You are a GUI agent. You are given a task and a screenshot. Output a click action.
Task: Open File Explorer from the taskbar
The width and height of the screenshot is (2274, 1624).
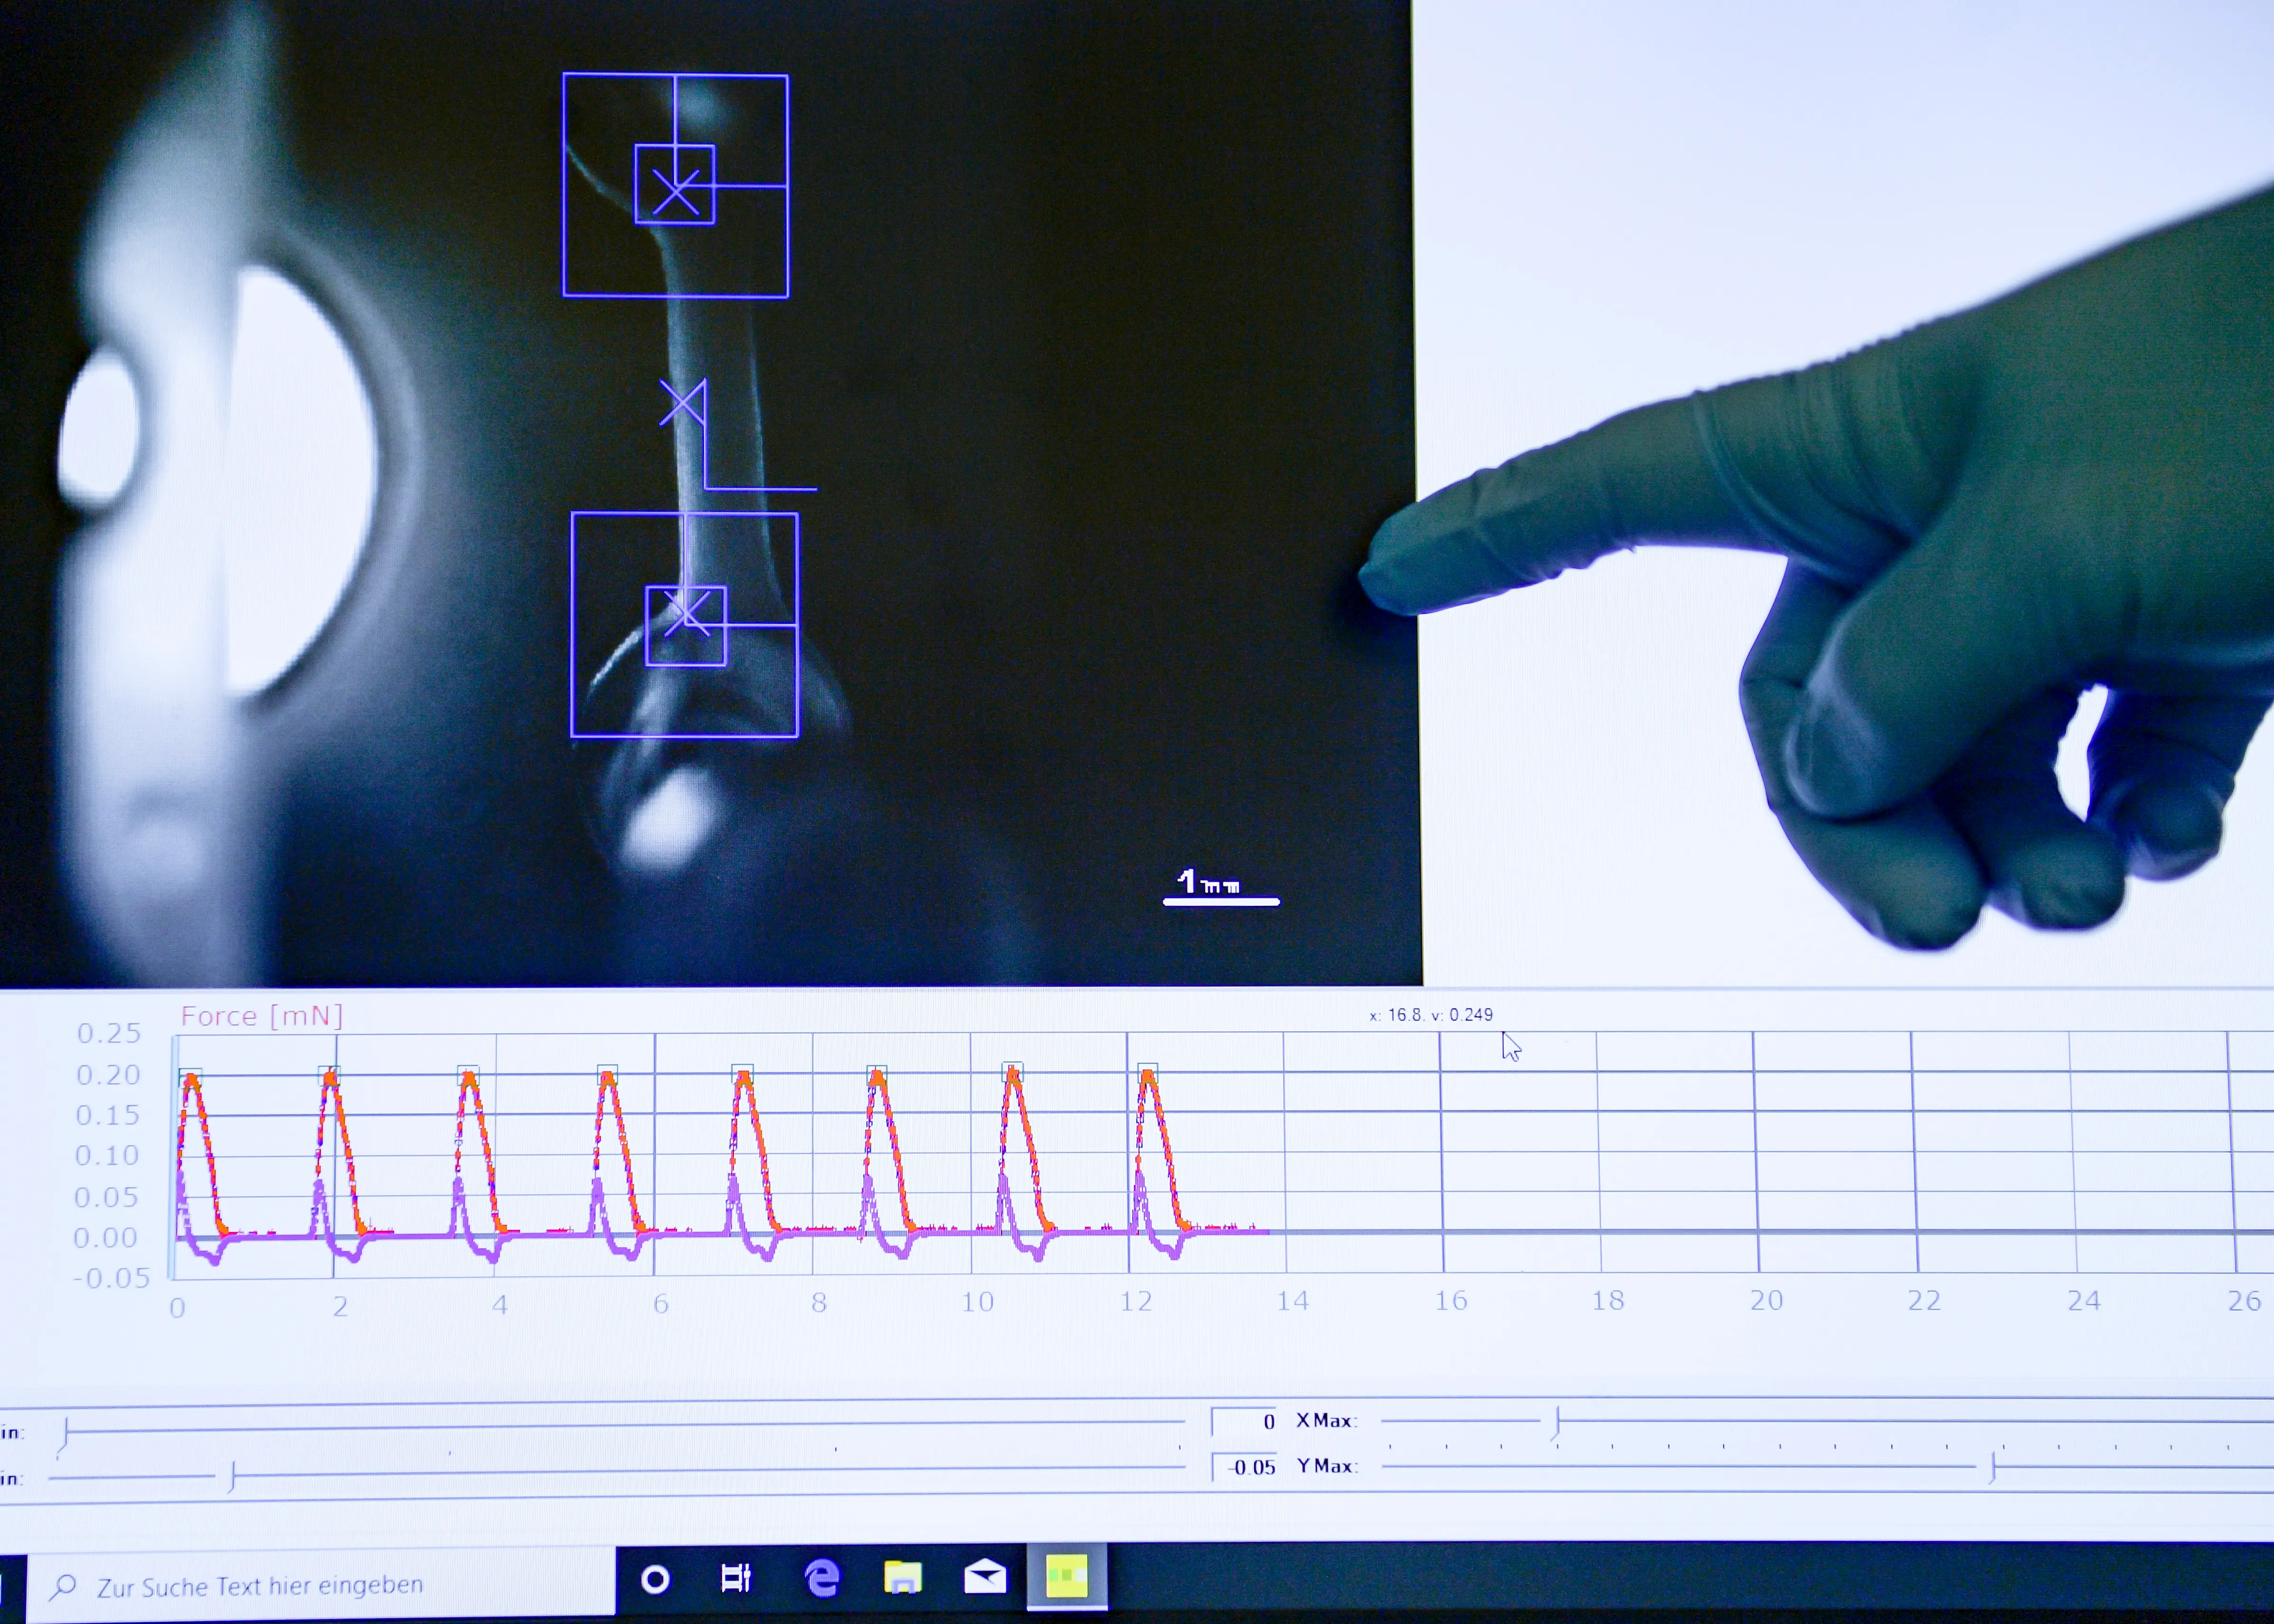tap(903, 1577)
